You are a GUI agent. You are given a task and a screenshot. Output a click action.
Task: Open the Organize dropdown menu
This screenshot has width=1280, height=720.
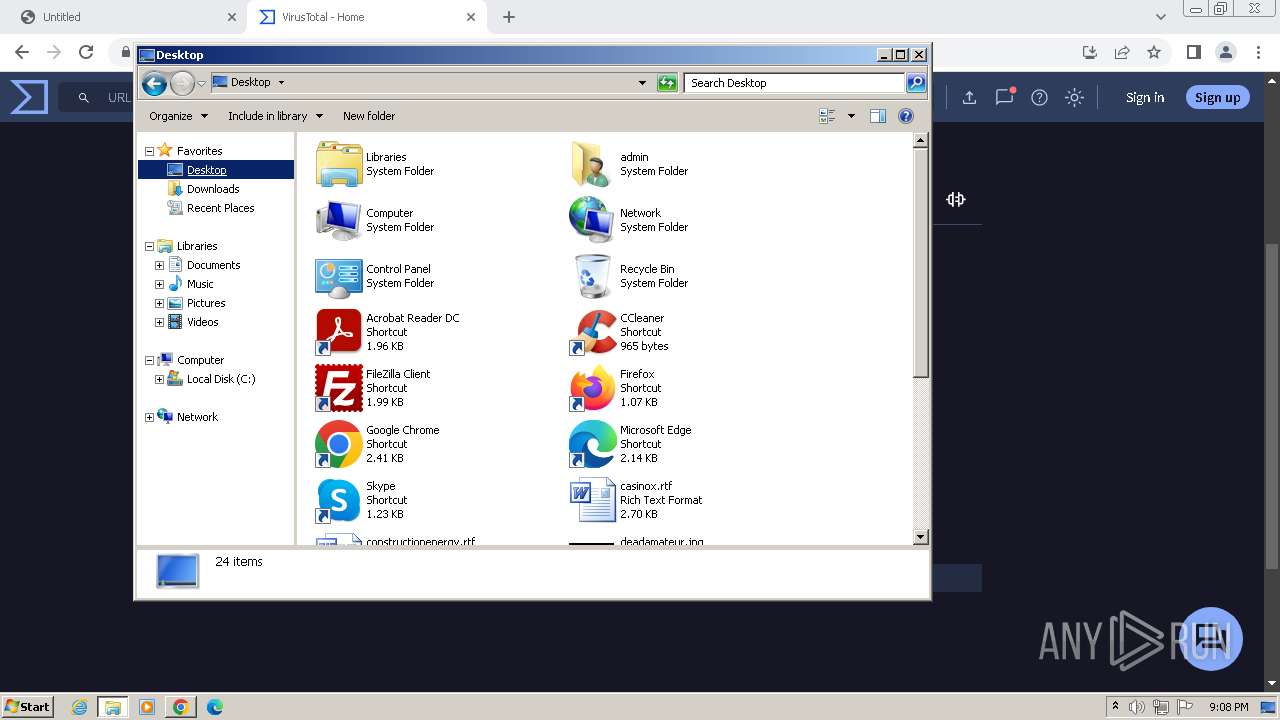[x=178, y=116]
